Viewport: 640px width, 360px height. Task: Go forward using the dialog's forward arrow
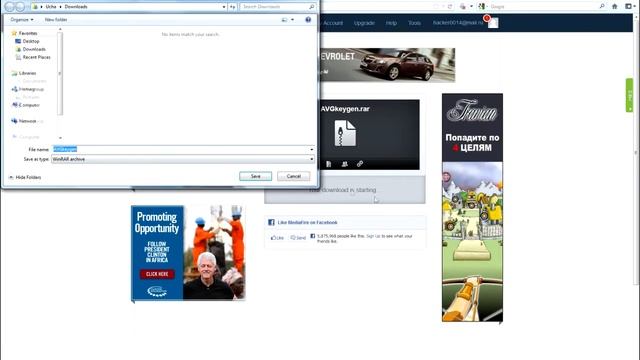[20, 7]
